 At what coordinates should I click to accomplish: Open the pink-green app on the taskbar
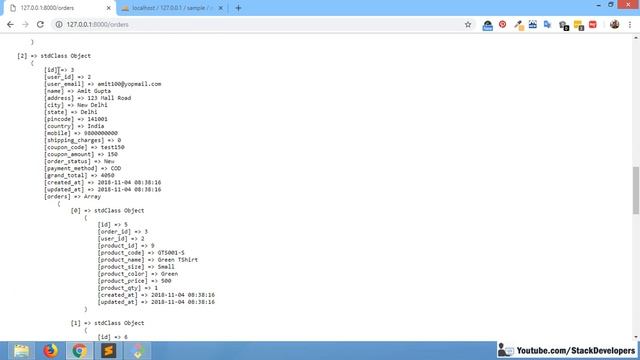click(138, 351)
